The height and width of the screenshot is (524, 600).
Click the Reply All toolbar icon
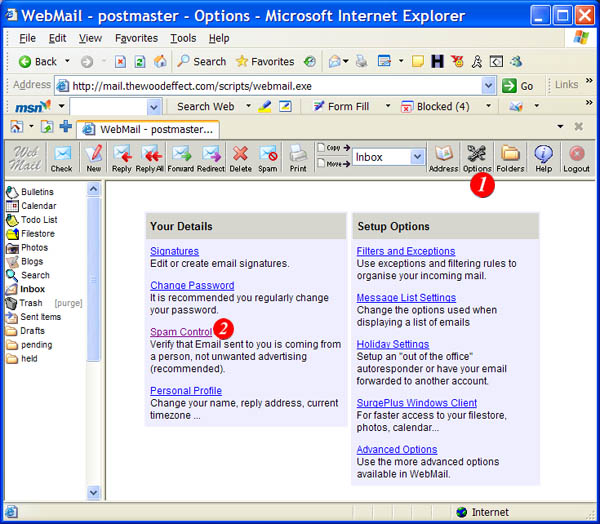(151, 157)
